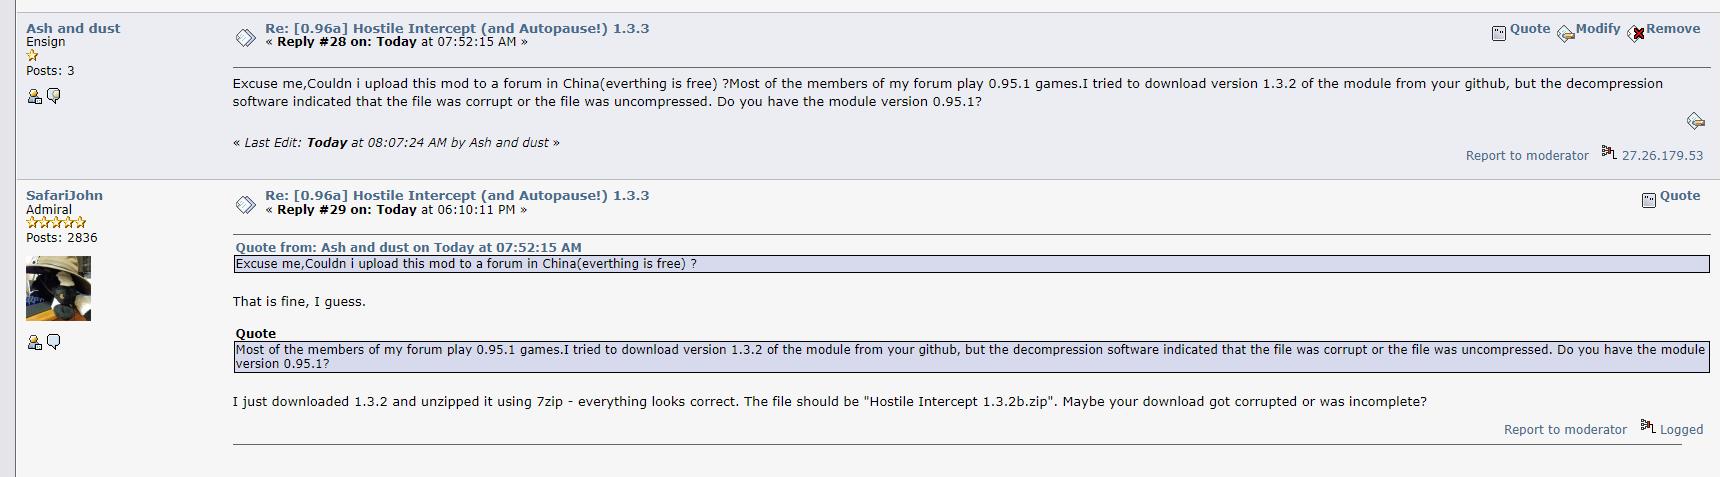Quote SafariJohn's reply #29

pyautogui.click(x=1679, y=196)
